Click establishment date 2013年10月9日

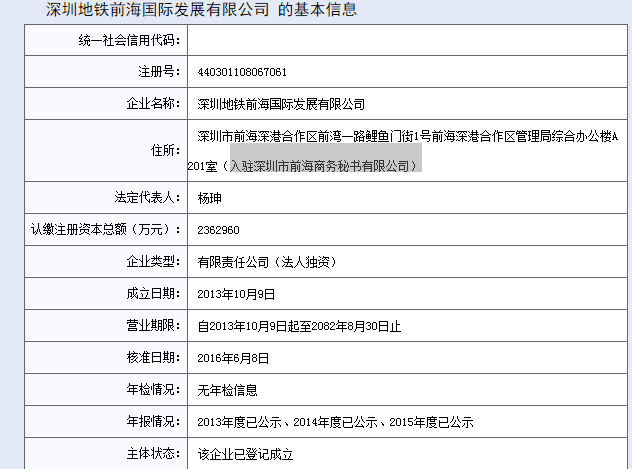click(x=236, y=294)
